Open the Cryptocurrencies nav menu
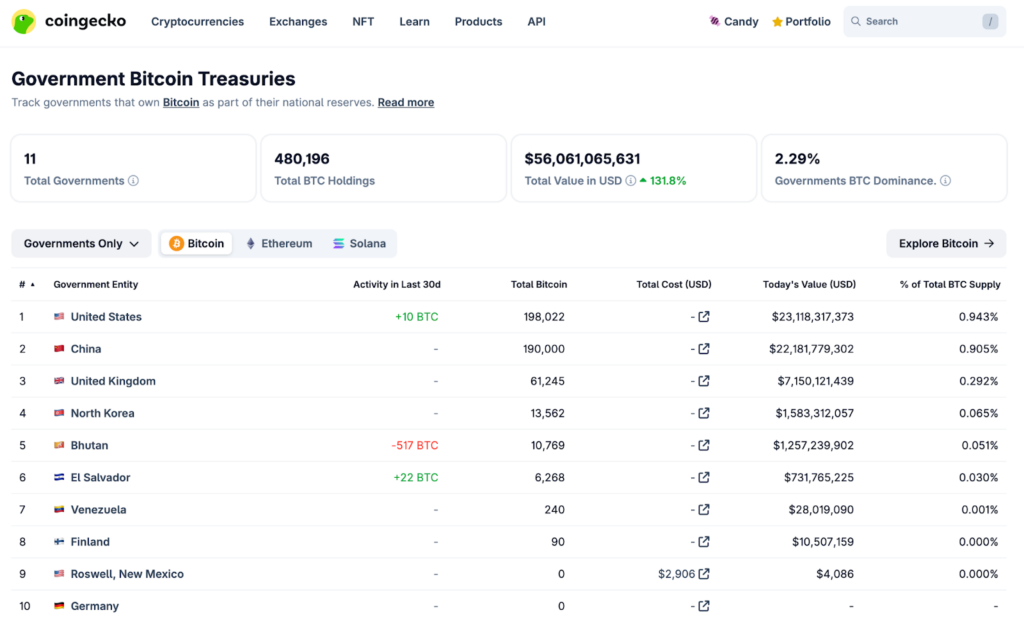 (x=197, y=21)
